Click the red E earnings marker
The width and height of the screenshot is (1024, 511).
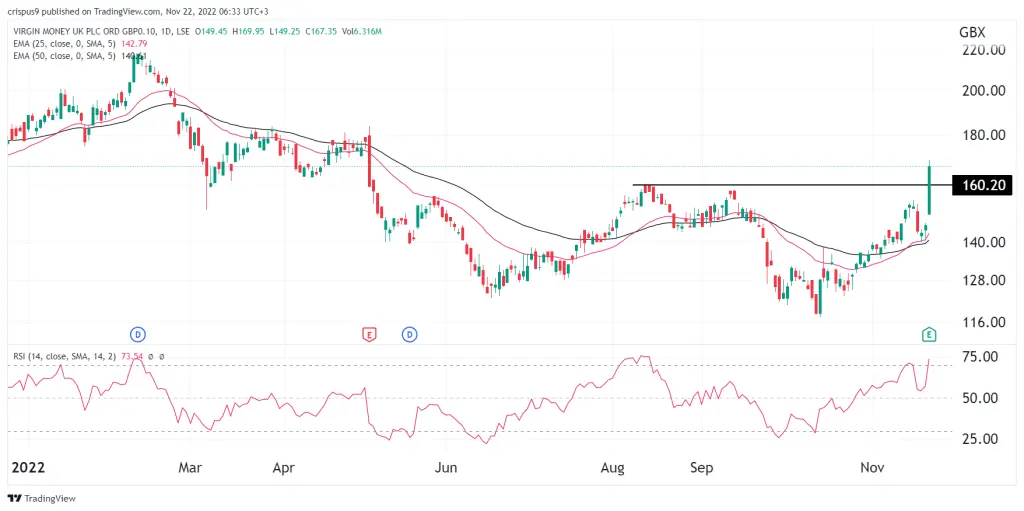pos(369,335)
